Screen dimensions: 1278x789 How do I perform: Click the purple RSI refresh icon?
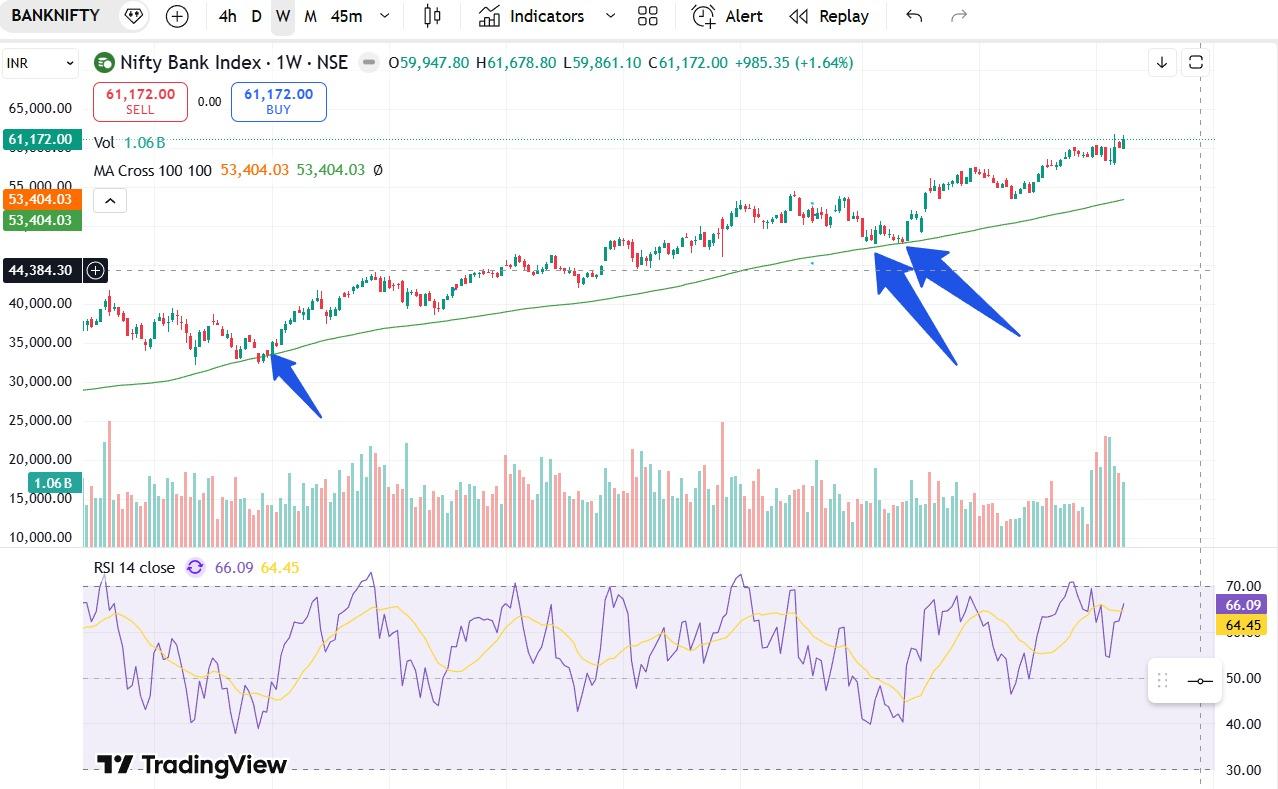pos(195,567)
